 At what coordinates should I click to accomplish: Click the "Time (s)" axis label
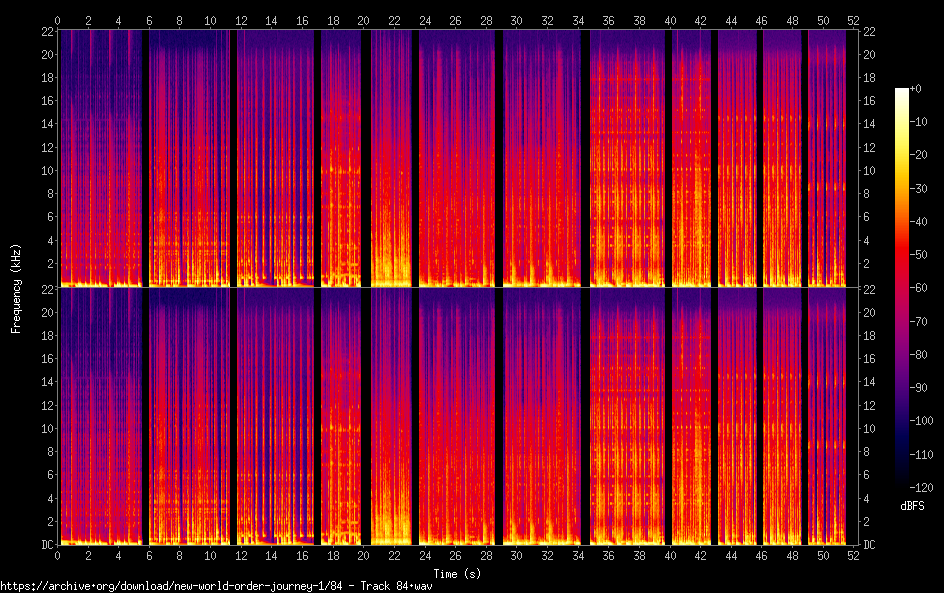[x=455, y=573]
